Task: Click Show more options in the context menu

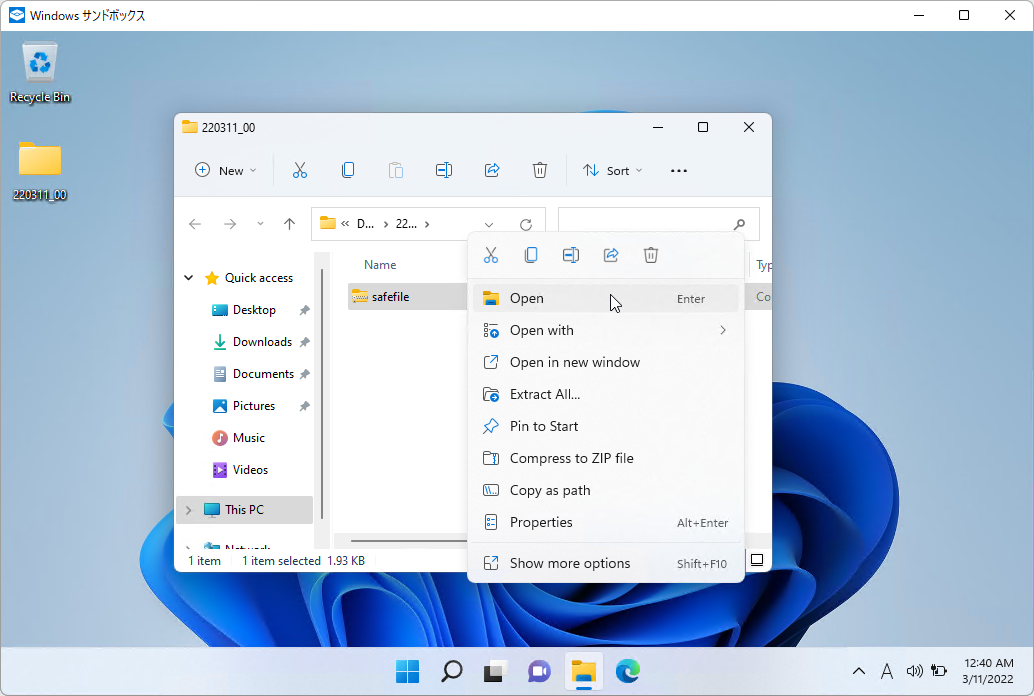Action: (x=568, y=563)
